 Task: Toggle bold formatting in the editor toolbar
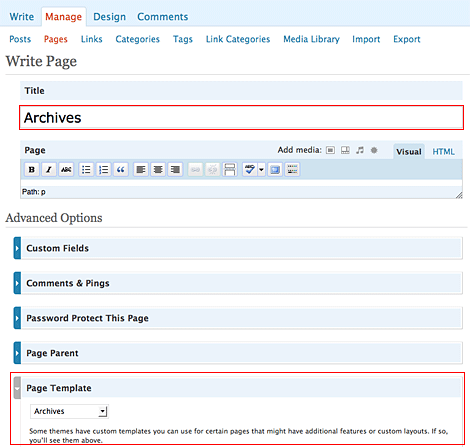pos(32,170)
